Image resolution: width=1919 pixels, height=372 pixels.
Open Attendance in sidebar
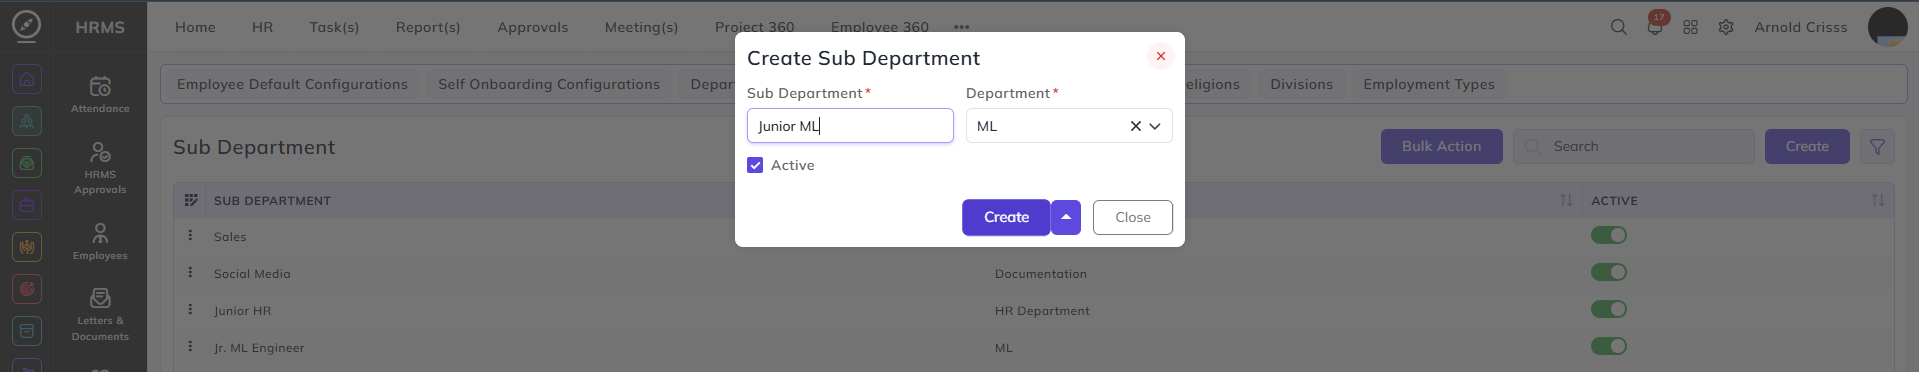(x=100, y=94)
